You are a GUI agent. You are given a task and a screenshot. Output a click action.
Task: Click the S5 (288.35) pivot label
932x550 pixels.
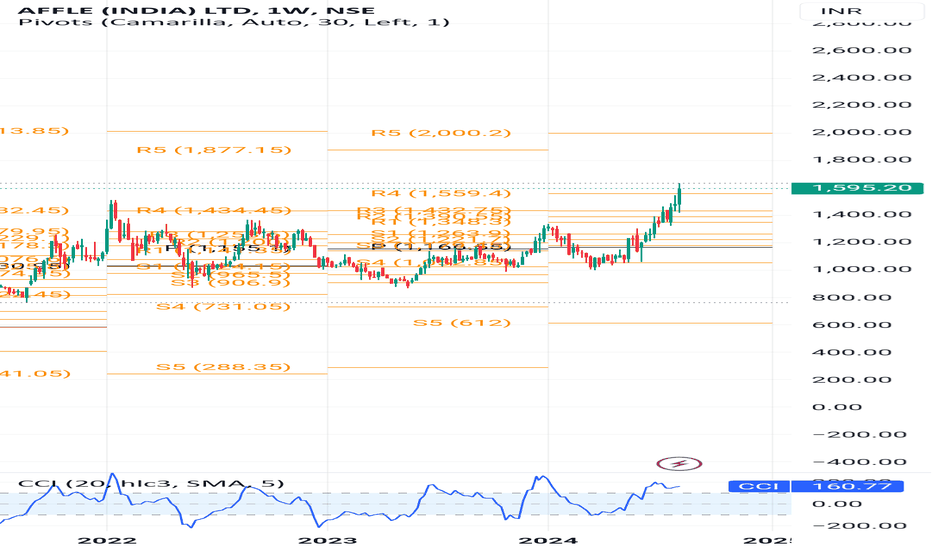223,367
